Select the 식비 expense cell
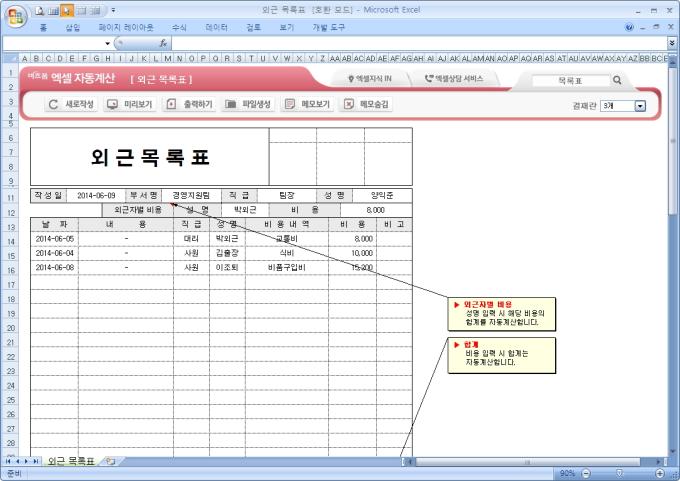 (x=287, y=253)
